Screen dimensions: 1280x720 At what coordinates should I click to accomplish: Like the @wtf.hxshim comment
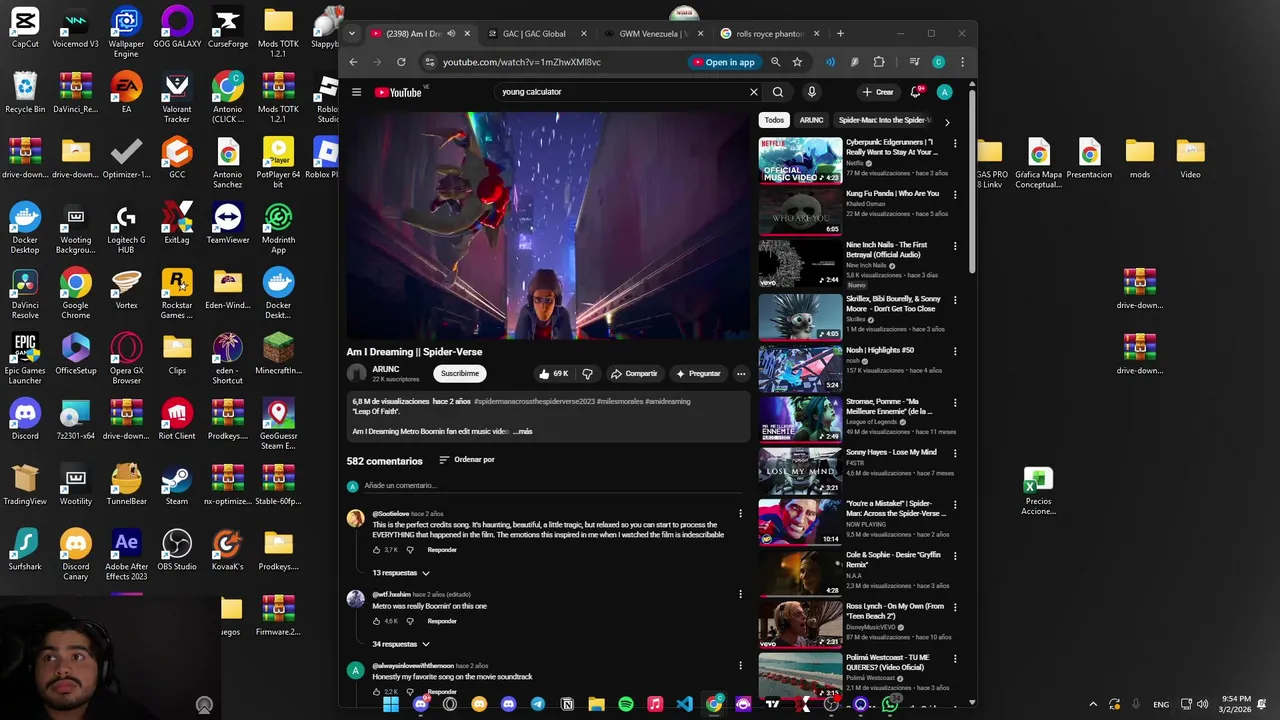[377, 621]
